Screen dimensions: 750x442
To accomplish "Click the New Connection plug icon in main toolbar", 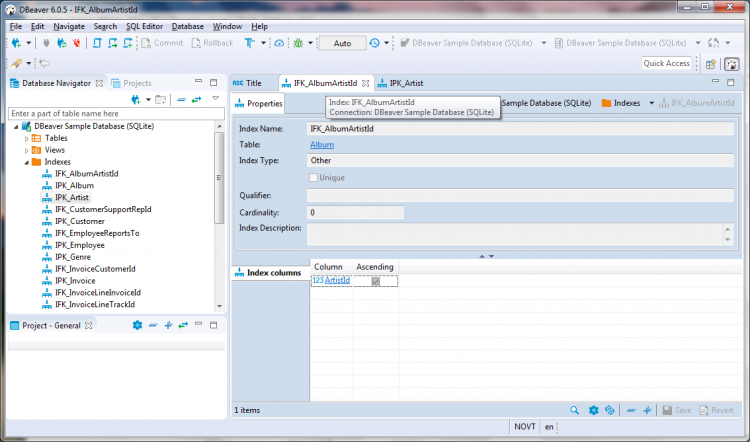I will [x=16, y=43].
